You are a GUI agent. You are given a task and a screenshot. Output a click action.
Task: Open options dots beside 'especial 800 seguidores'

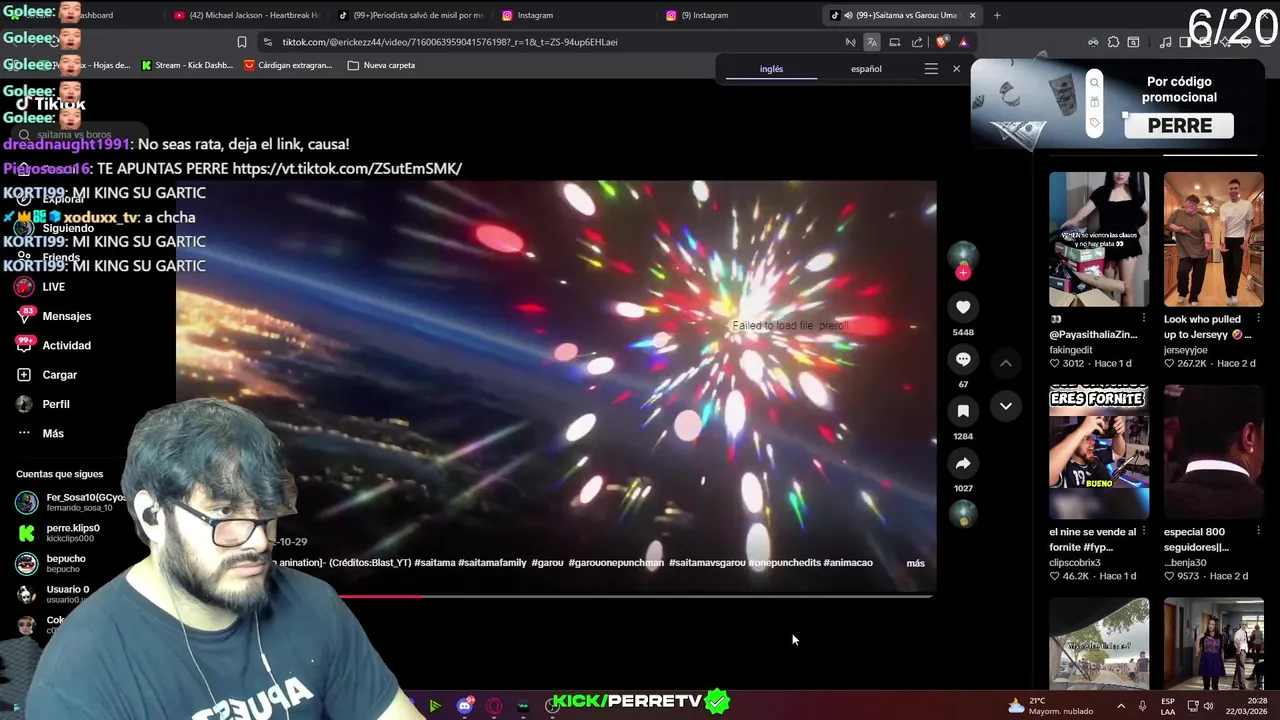coord(1258,532)
